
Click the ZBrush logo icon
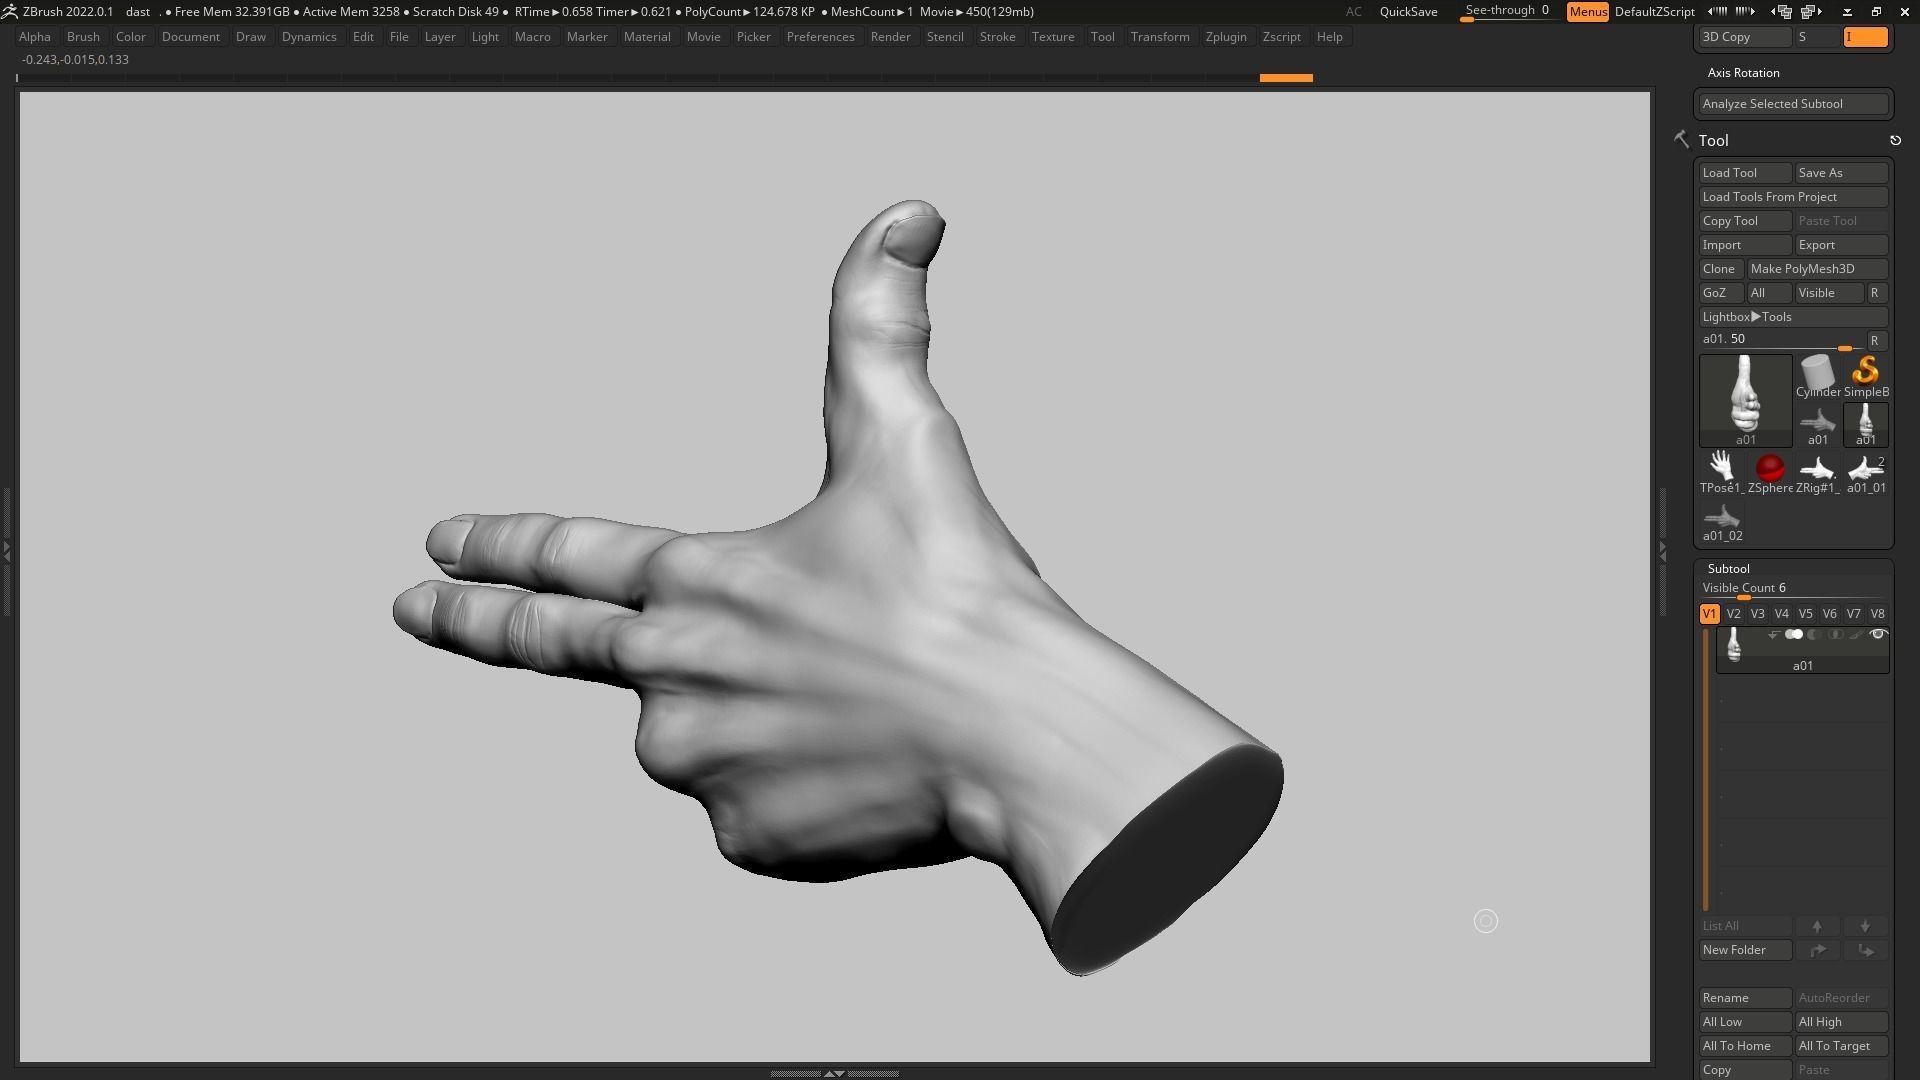(x=9, y=11)
